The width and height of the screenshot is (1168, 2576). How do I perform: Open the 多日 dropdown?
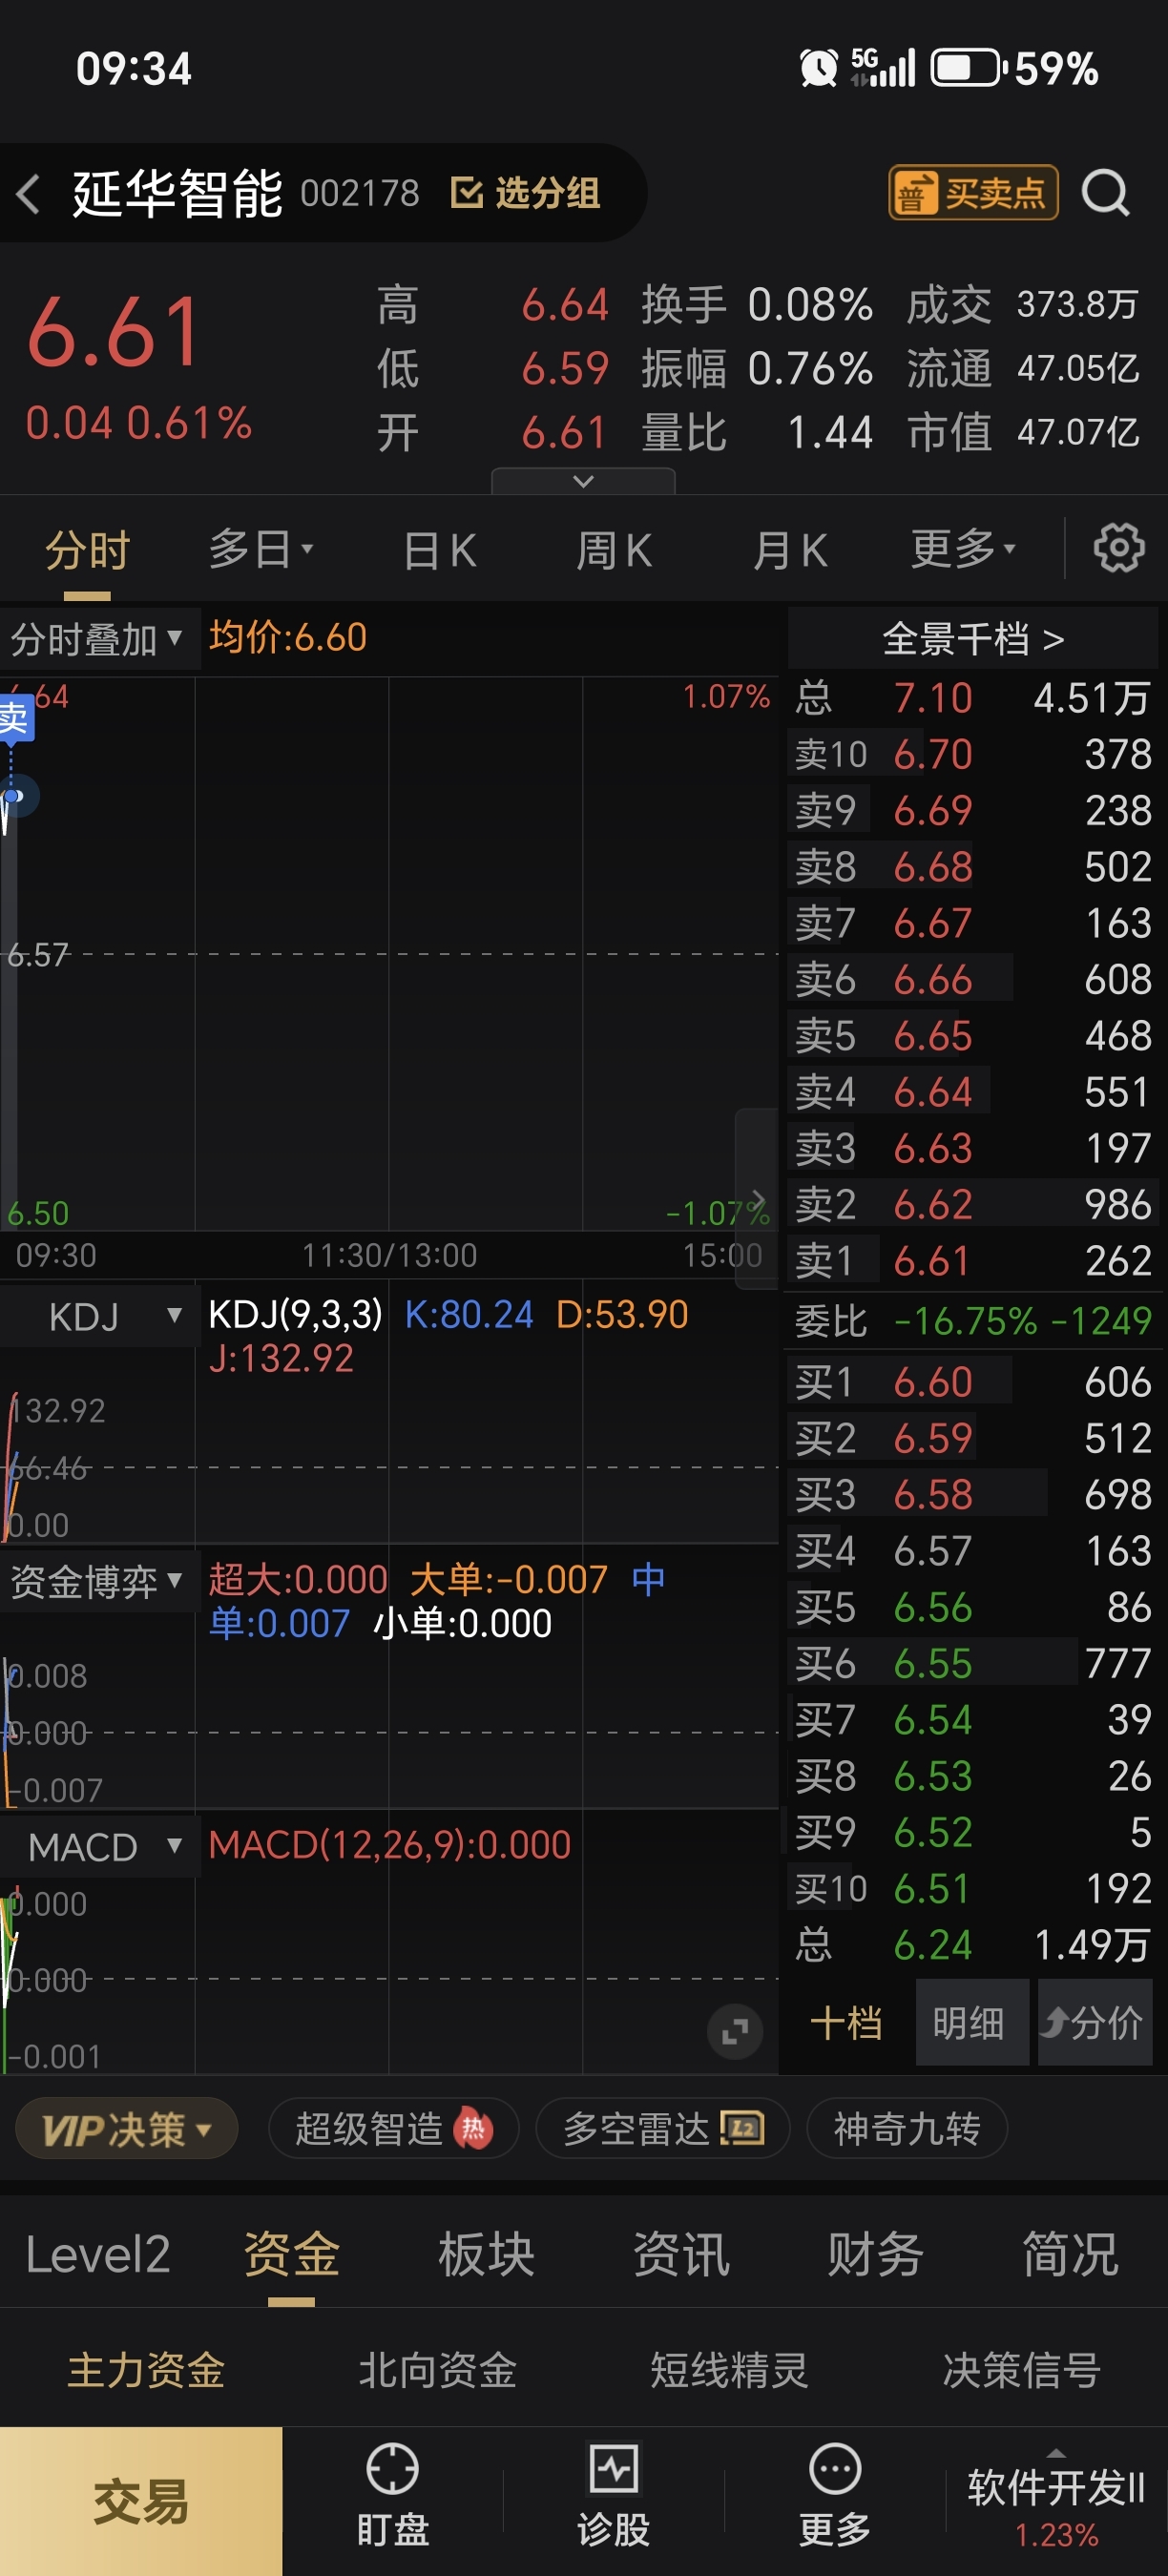click(261, 549)
